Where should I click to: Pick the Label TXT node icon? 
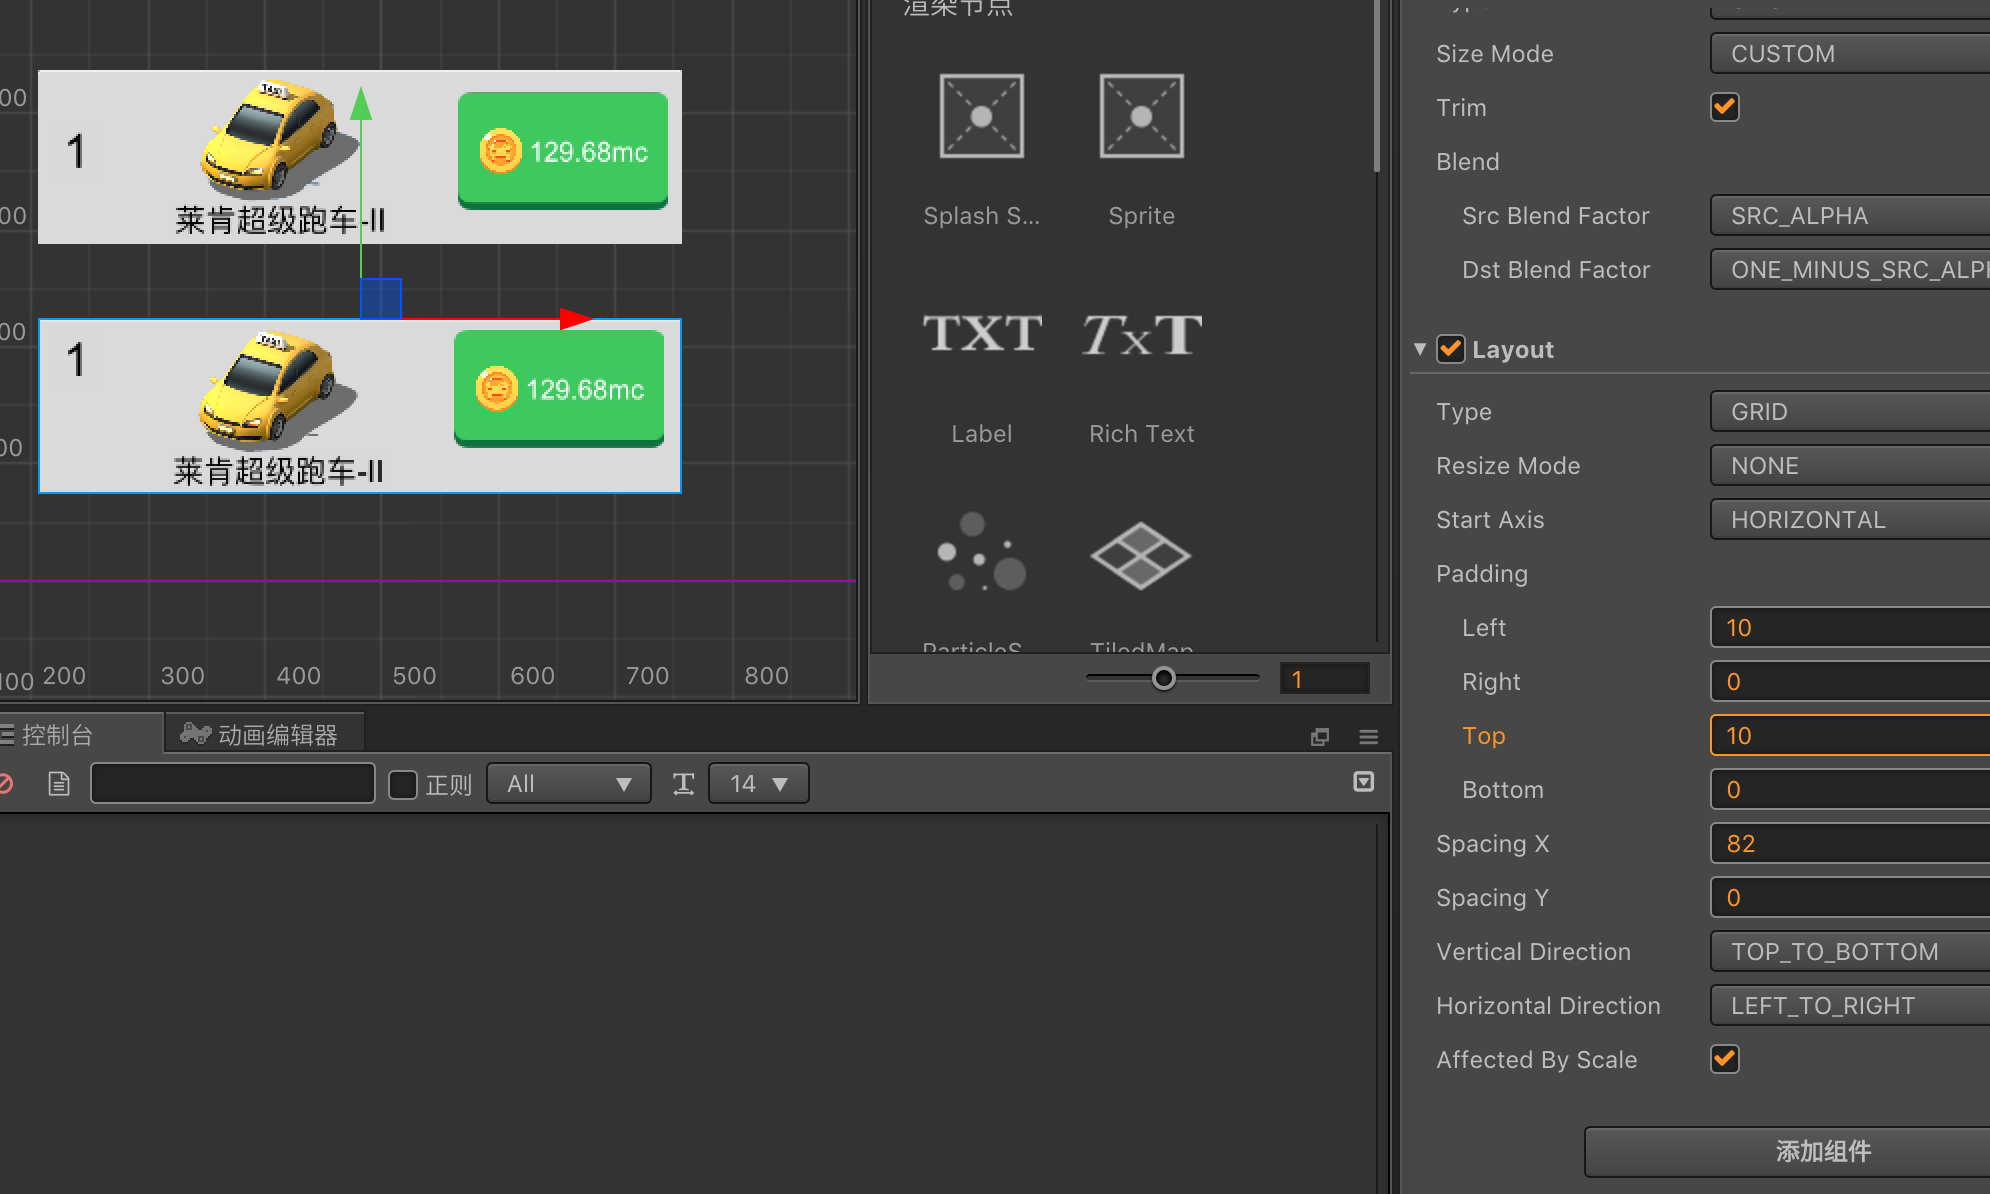pyautogui.click(x=981, y=334)
